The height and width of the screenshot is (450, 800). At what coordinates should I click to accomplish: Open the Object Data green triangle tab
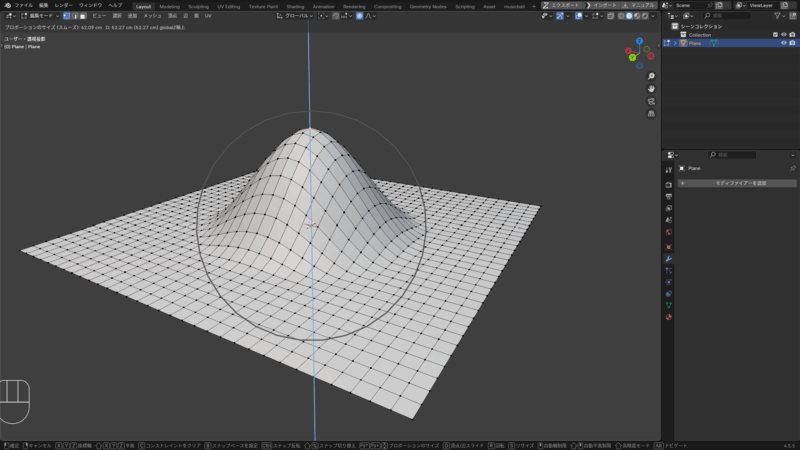click(668, 305)
